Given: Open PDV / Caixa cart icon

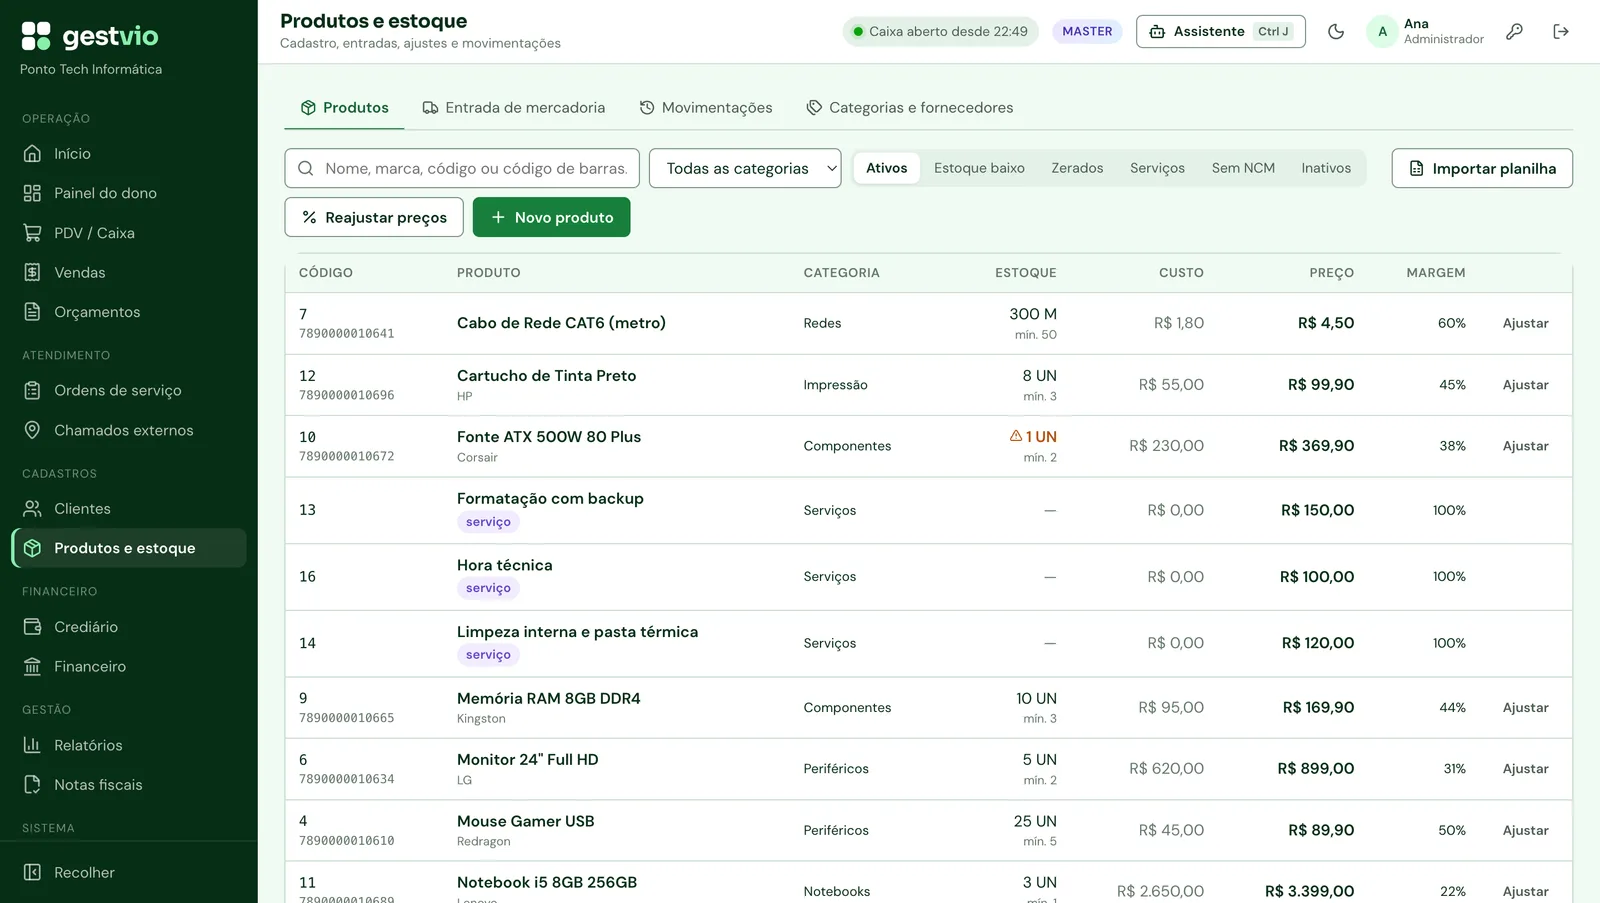Looking at the screenshot, I should click(x=33, y=233).
